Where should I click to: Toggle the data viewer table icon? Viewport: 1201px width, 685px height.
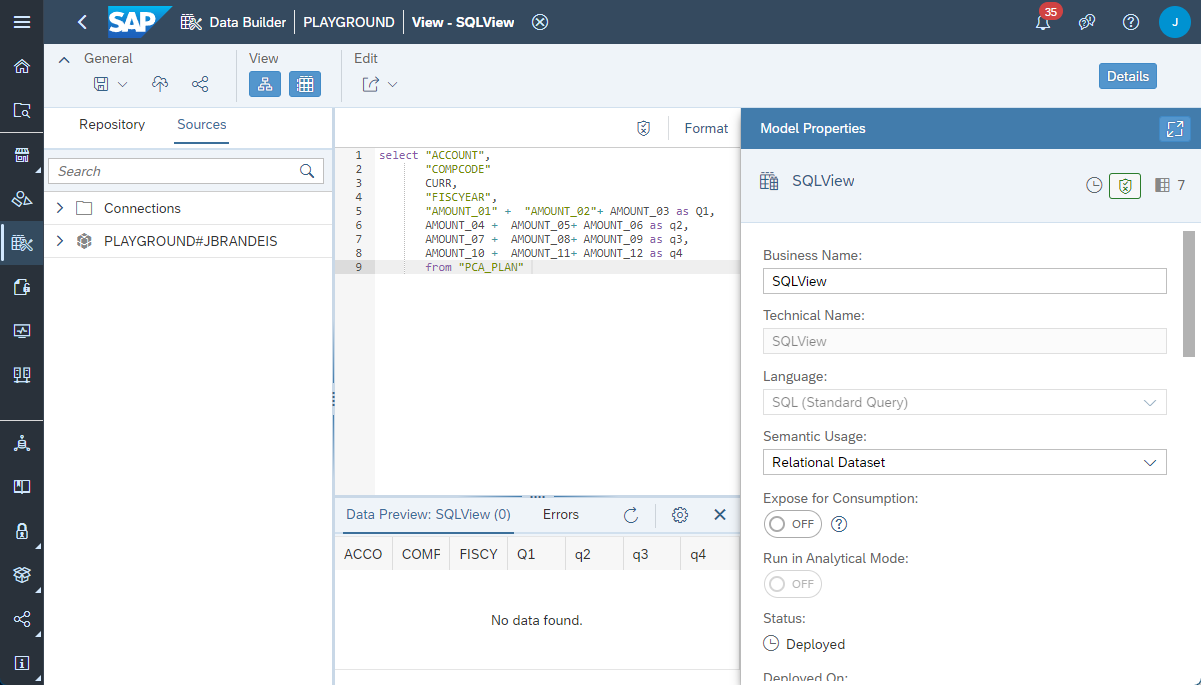[x=305, y=85]
